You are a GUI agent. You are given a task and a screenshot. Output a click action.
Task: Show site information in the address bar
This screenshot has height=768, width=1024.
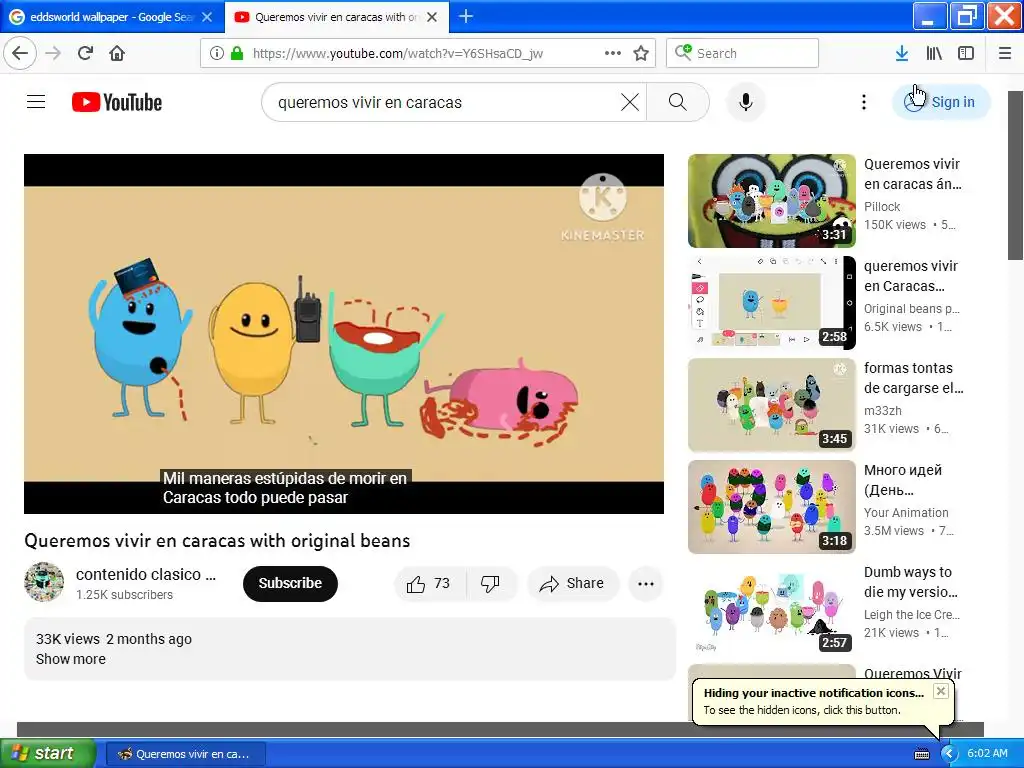coord(216,53)
